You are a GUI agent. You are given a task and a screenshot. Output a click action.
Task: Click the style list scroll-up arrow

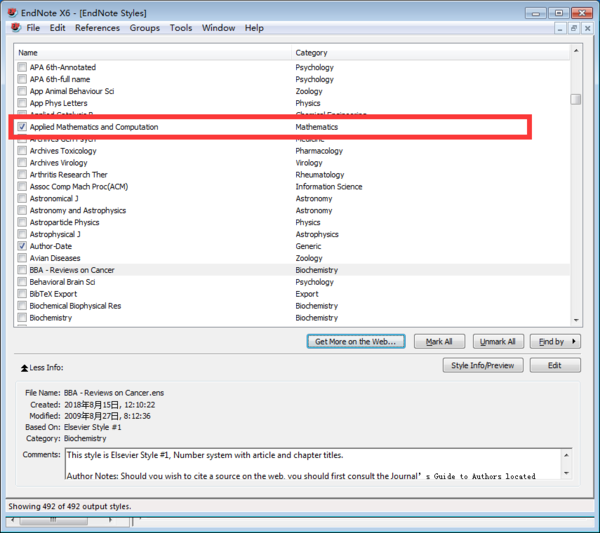tap(576, 51)
